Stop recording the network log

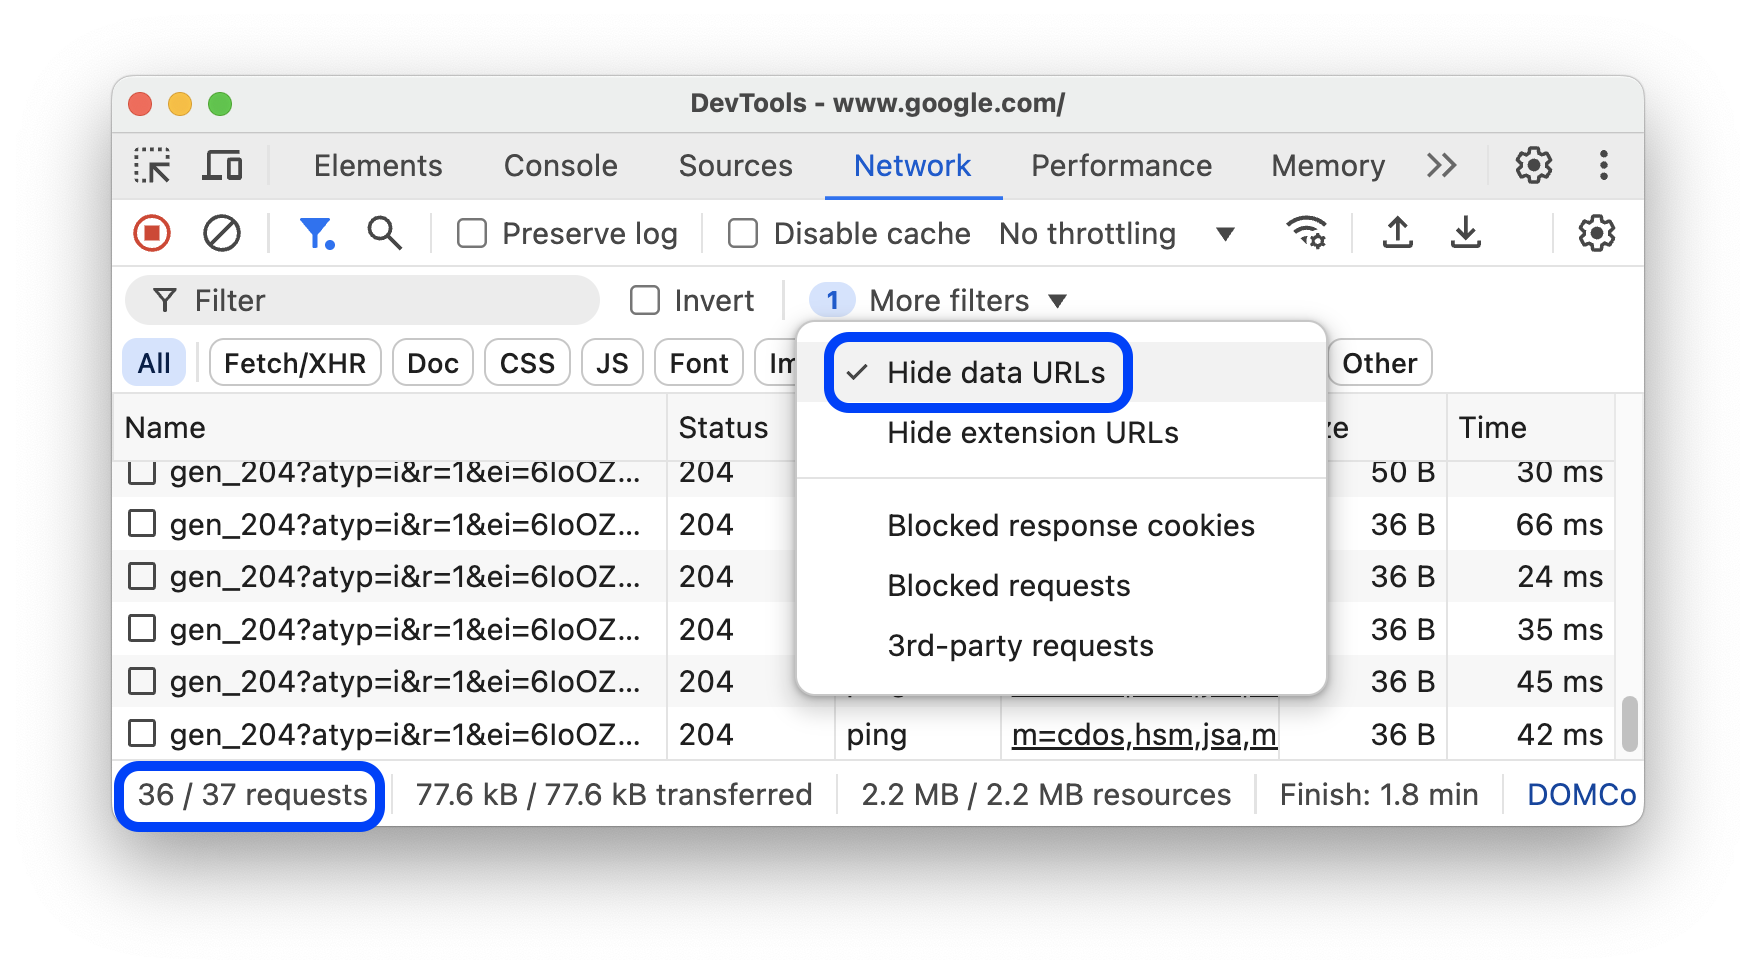(x=151, y=233)
